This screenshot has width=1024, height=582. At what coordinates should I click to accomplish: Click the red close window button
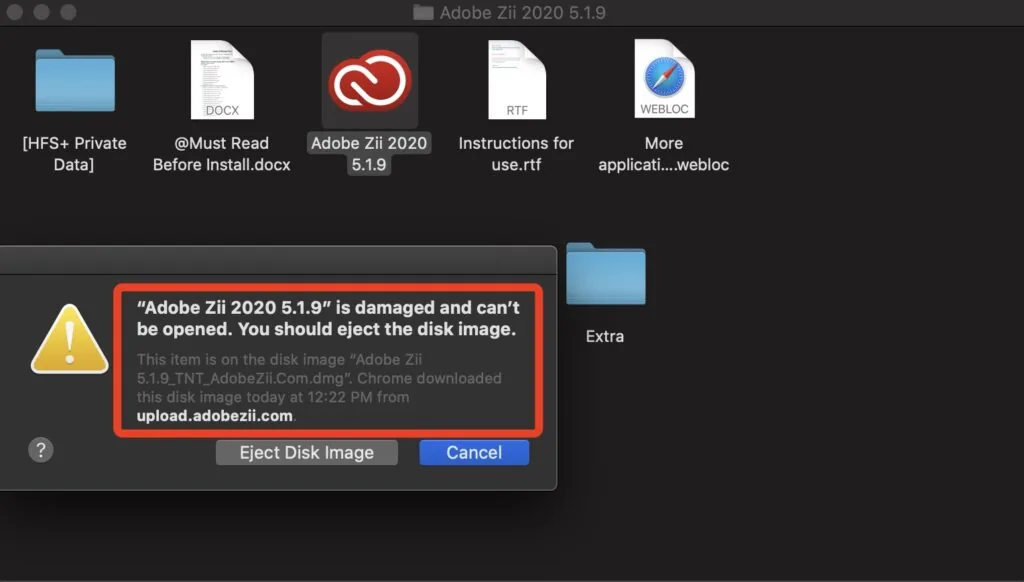(14, 12)
